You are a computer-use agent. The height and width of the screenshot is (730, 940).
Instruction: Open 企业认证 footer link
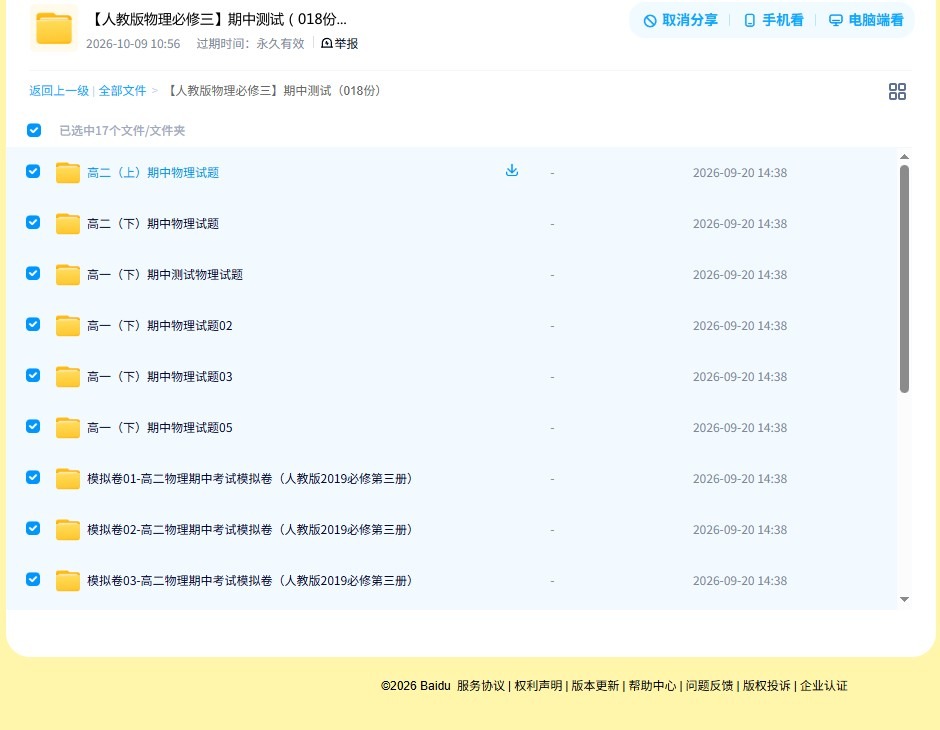point(824,686)
